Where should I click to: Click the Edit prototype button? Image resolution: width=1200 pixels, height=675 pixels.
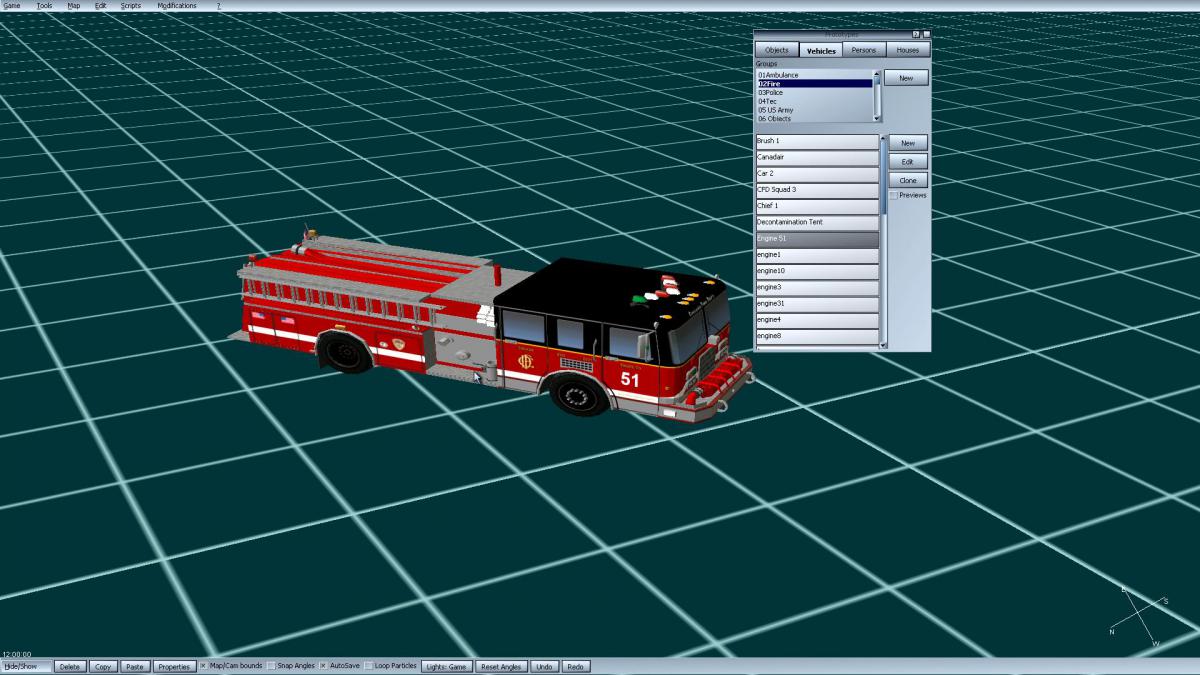click(908, 161)
